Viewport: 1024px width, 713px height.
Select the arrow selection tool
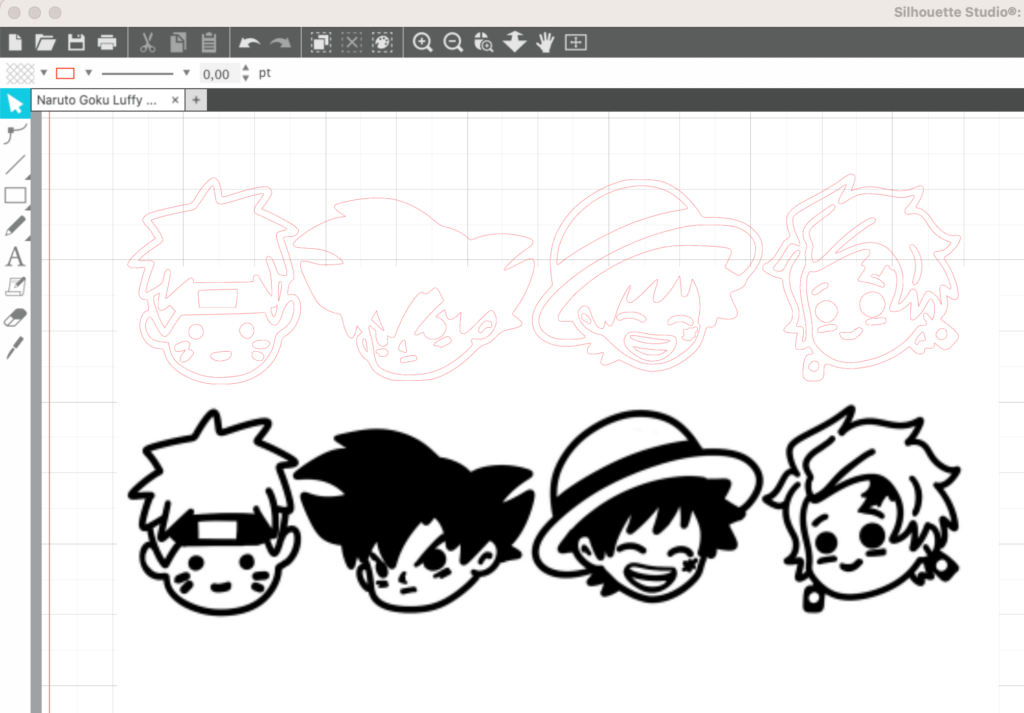(x=14, y=103)
